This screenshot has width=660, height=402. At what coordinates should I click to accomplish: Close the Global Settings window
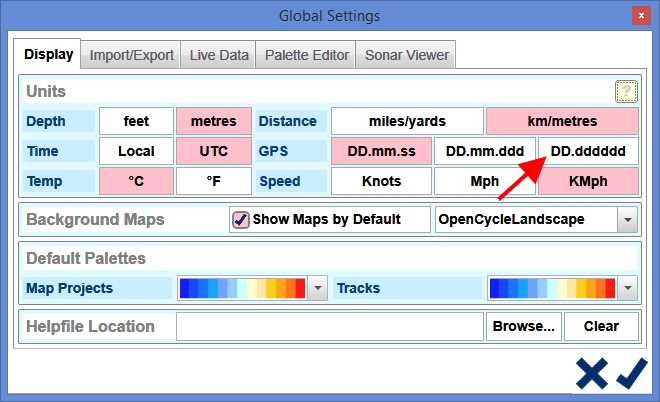click(x=638, y=15)
